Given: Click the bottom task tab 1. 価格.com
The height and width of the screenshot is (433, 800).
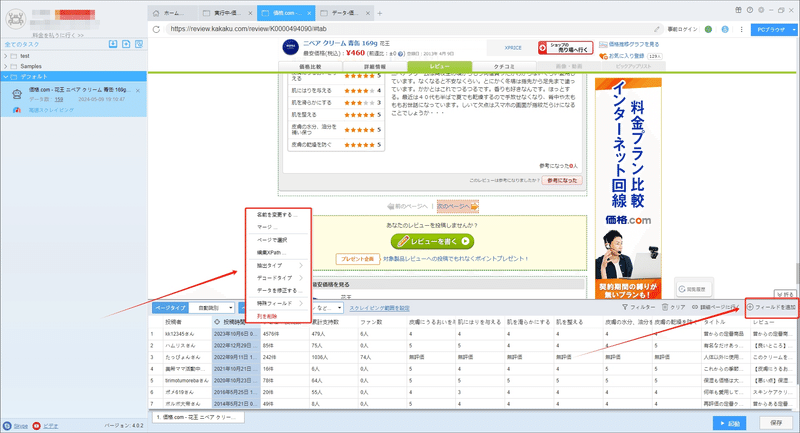Looking at the screenshot, I should coord(198,417).
